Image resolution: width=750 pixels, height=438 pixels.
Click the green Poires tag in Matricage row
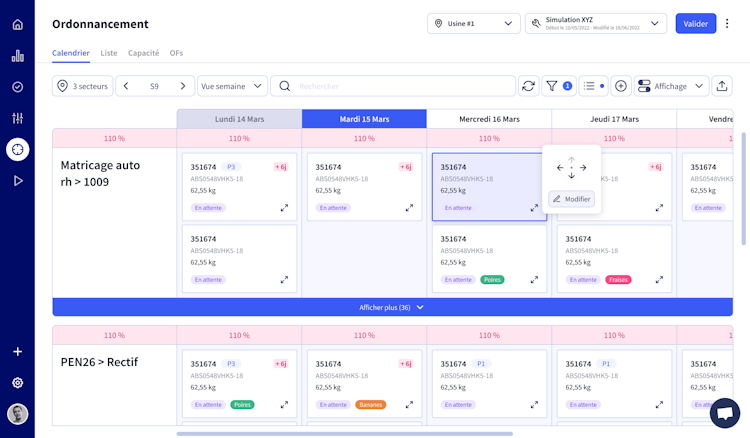click(x=492, y=280)
